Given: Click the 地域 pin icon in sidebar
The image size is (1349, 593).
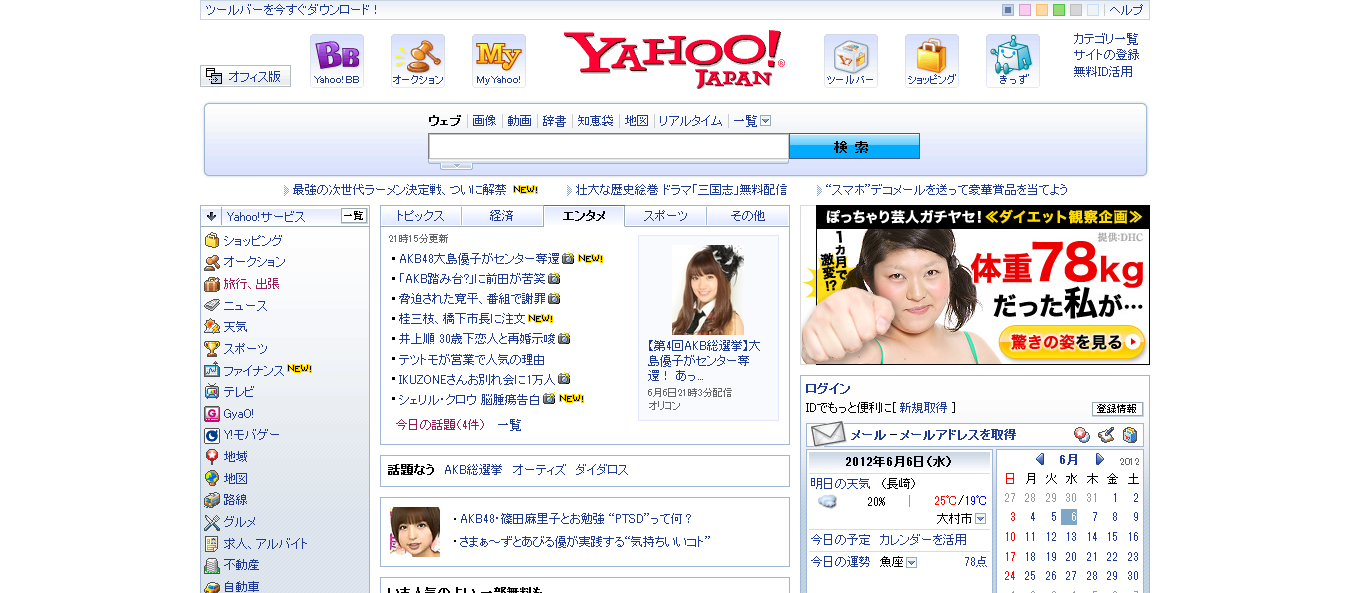Looking at the screenshot, I should 212,457.
